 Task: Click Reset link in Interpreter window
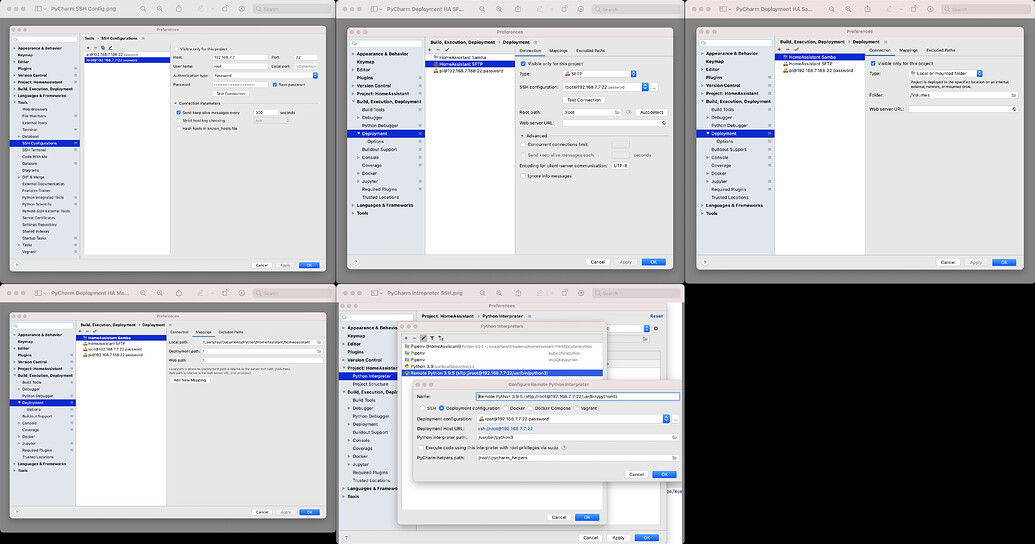(x=656, y=316)
